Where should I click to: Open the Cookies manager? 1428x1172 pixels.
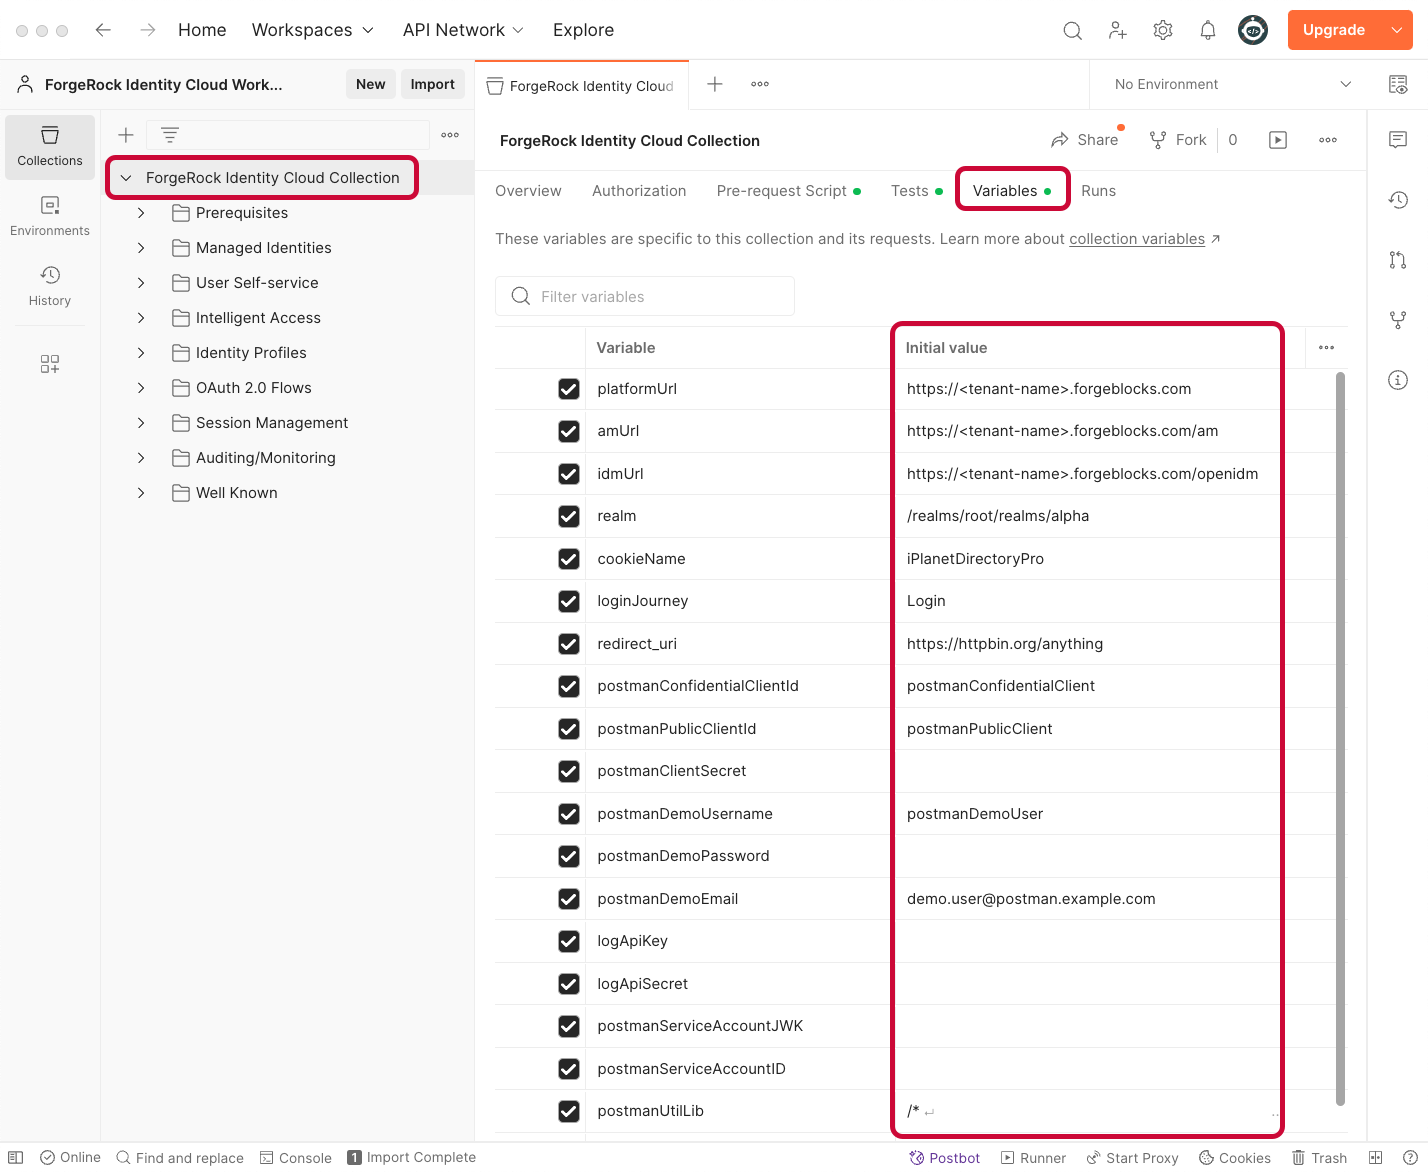[1235, 1157]
